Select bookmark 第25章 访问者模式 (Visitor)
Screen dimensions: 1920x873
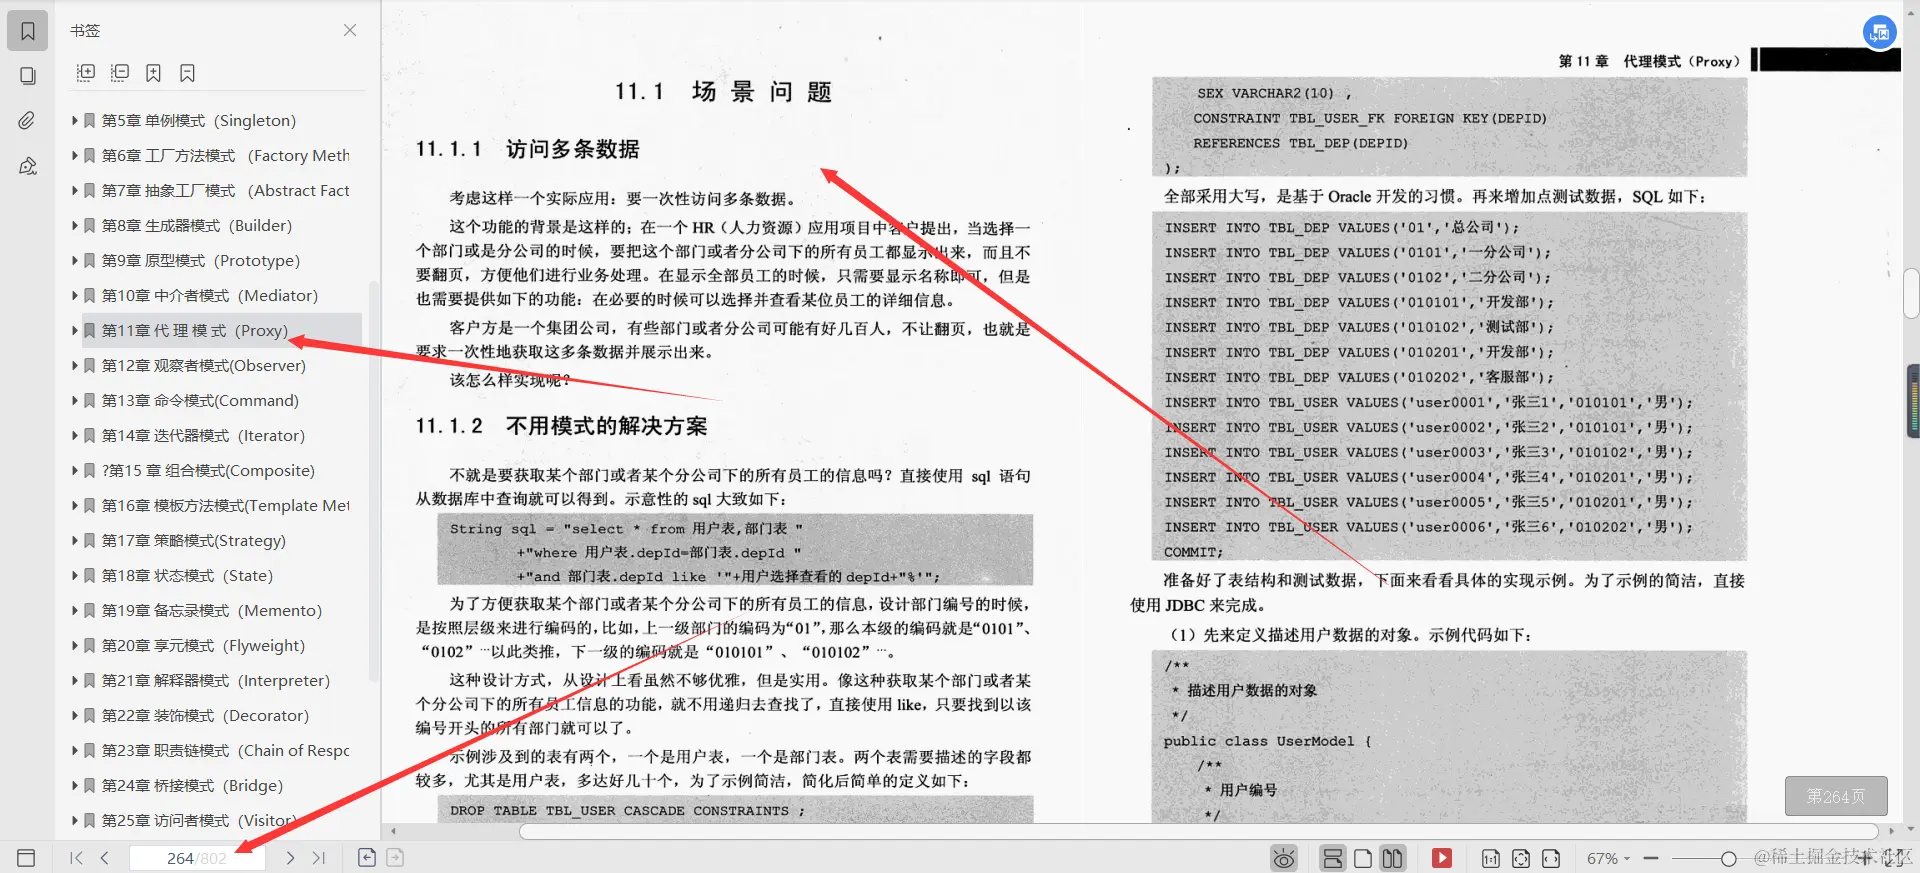[x=199, y=820]
